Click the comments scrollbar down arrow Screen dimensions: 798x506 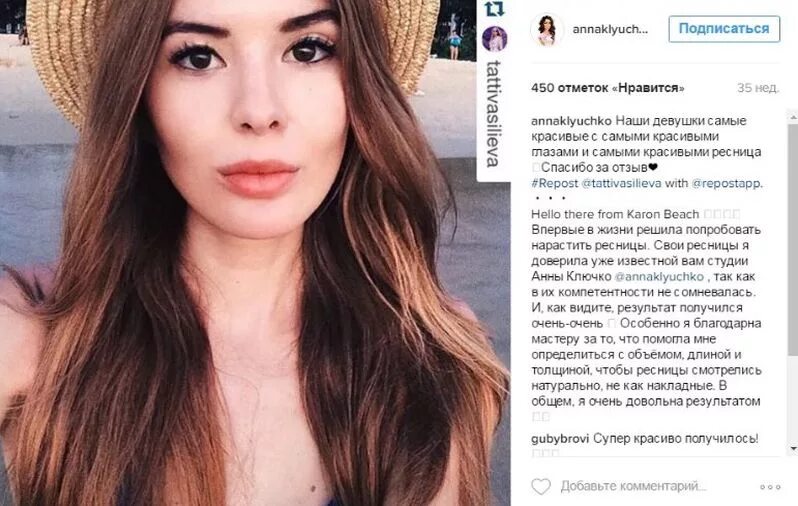(x=793, y=449)
